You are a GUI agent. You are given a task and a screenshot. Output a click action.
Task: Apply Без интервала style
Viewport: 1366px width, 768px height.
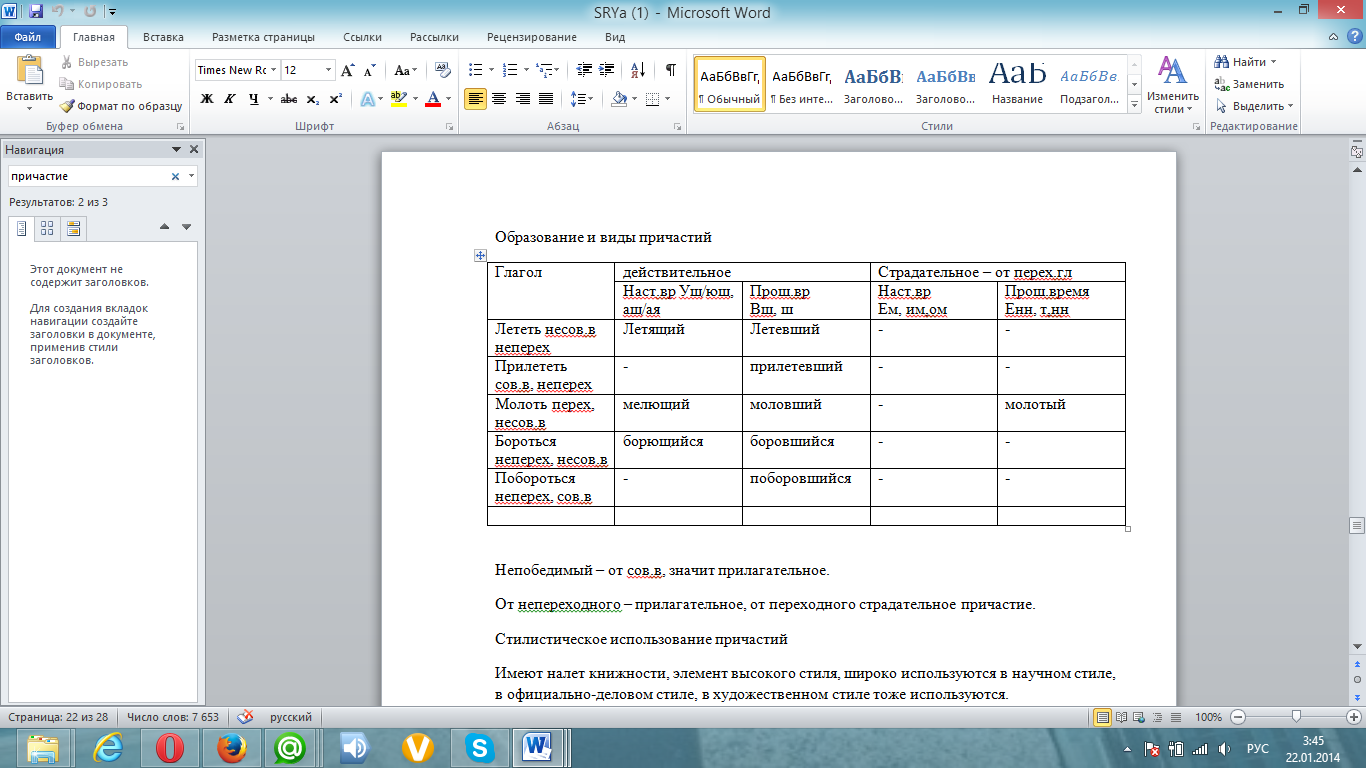tap(801, 84)
